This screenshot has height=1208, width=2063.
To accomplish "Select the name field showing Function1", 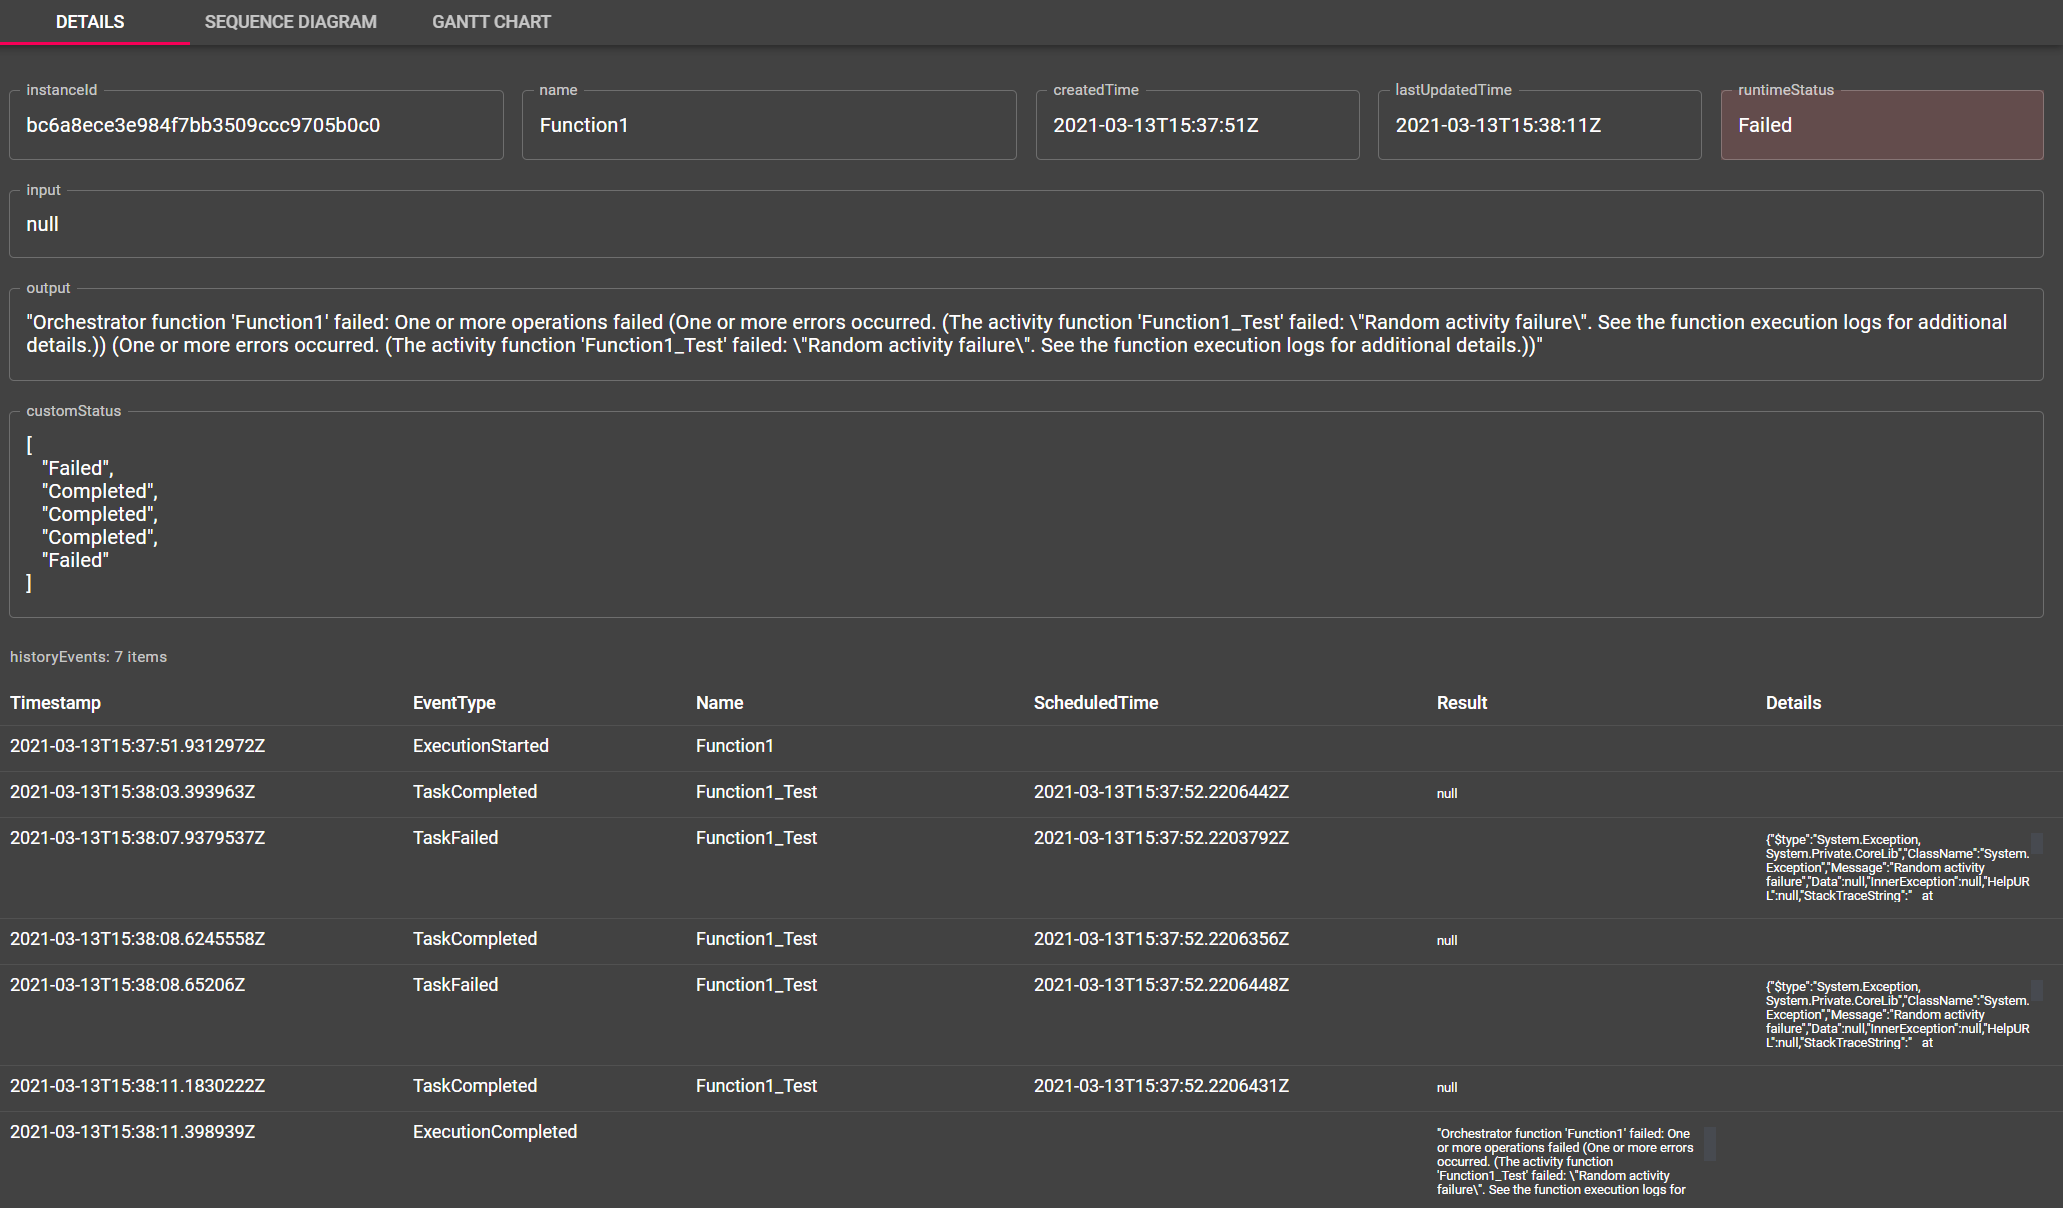I will [768, 124].
